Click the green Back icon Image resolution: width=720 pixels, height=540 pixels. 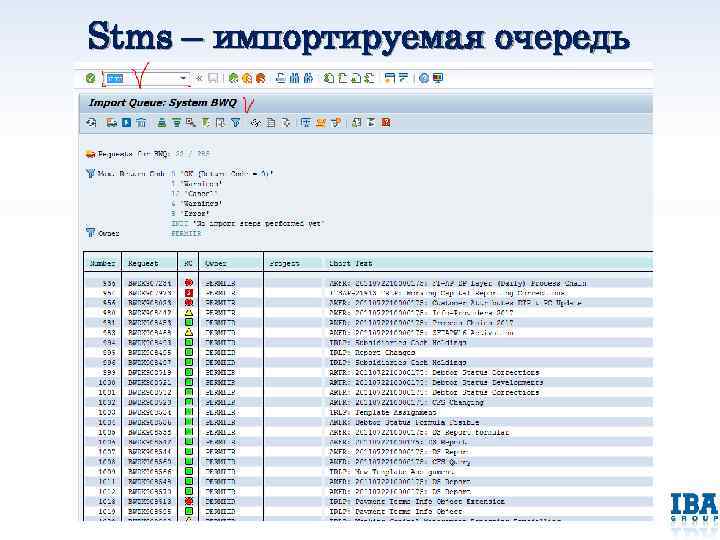pos(234,78)
